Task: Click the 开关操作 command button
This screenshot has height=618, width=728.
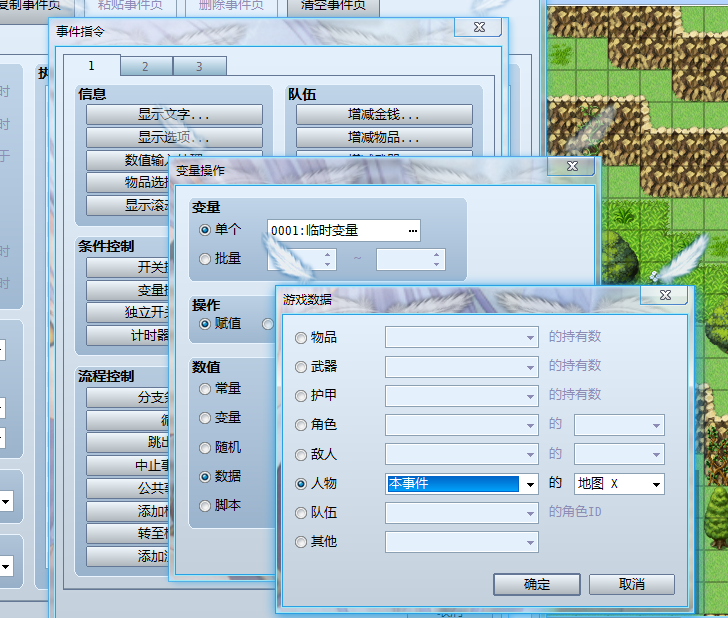Action: 128,267
